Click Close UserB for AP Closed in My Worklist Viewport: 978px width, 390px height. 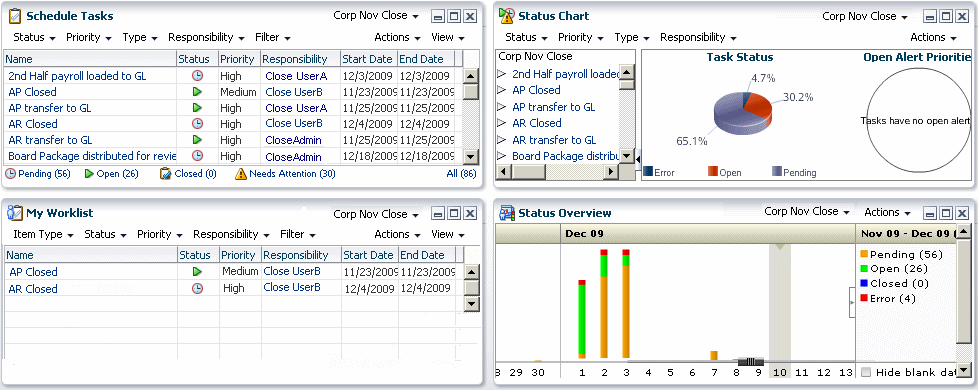click(292, 271)
